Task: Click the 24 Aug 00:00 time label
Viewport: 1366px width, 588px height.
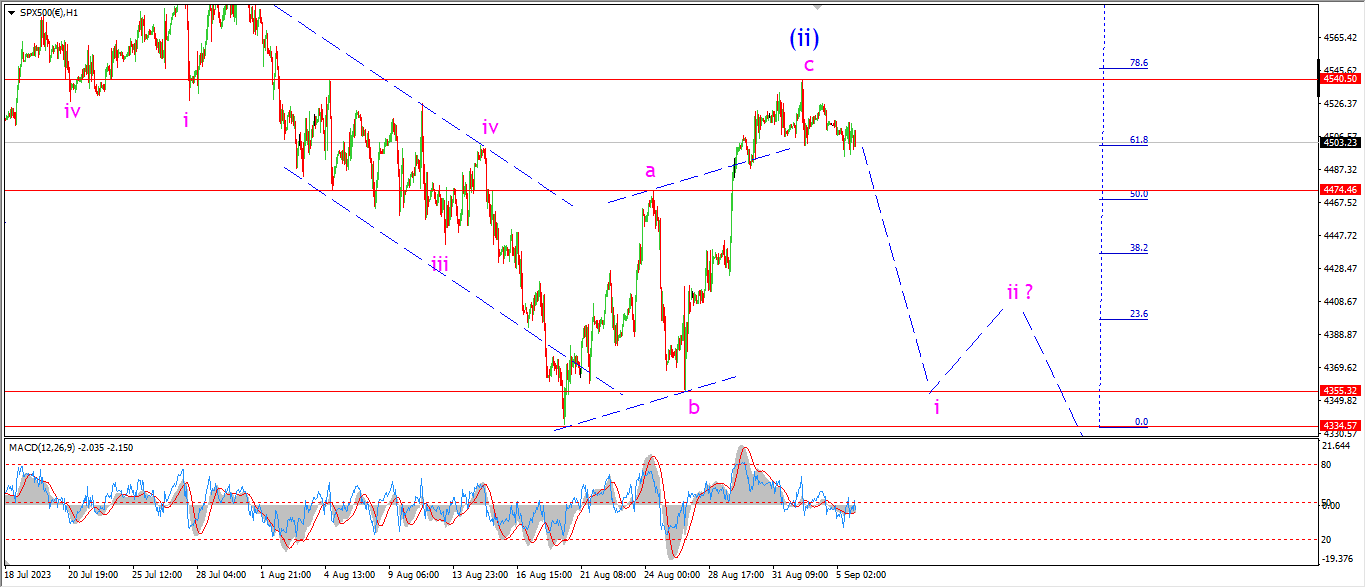Action: click(671, 576)
